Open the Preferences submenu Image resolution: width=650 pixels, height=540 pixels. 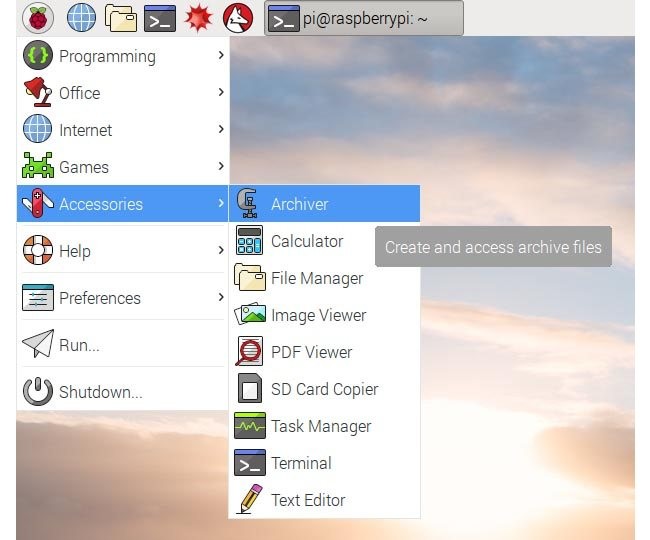pyautogui.click(x=123, y=297)
